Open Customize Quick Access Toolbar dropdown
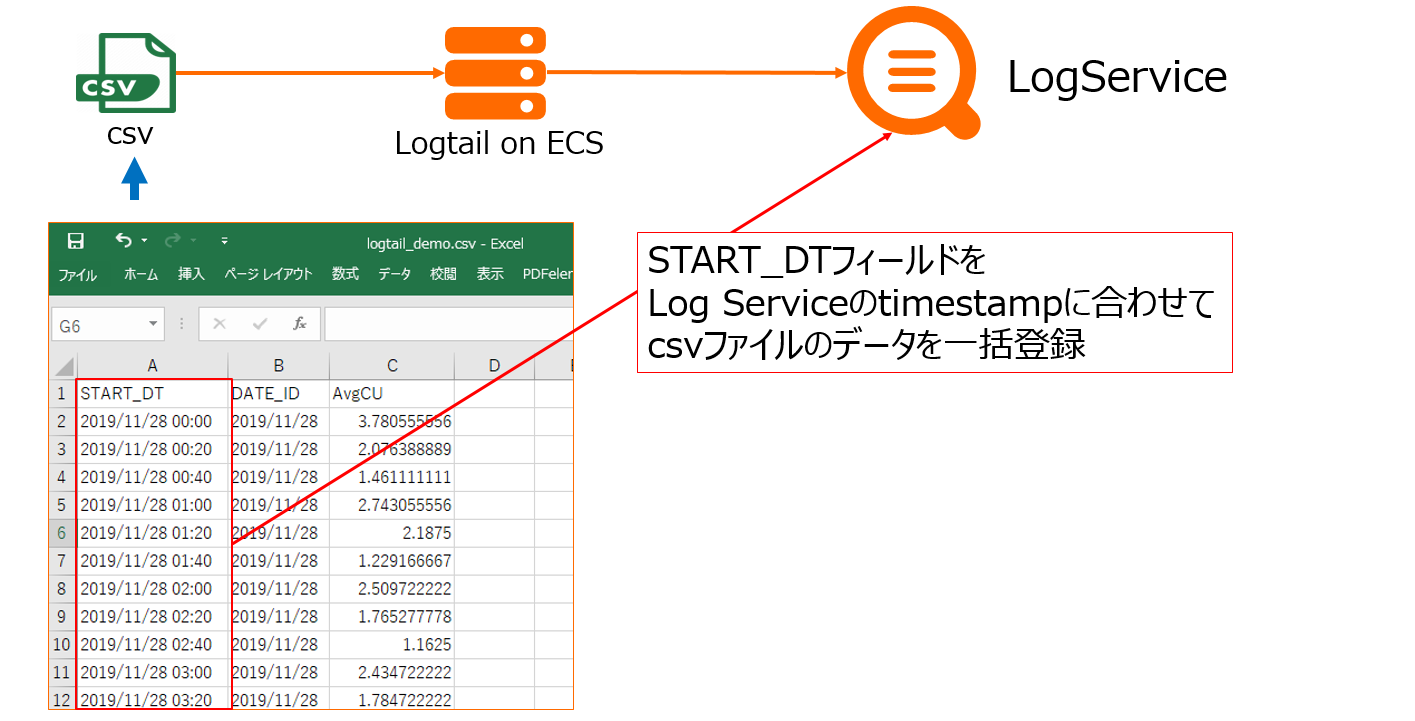The height and width of the screenshot is (721, 1415). (224, 241)
